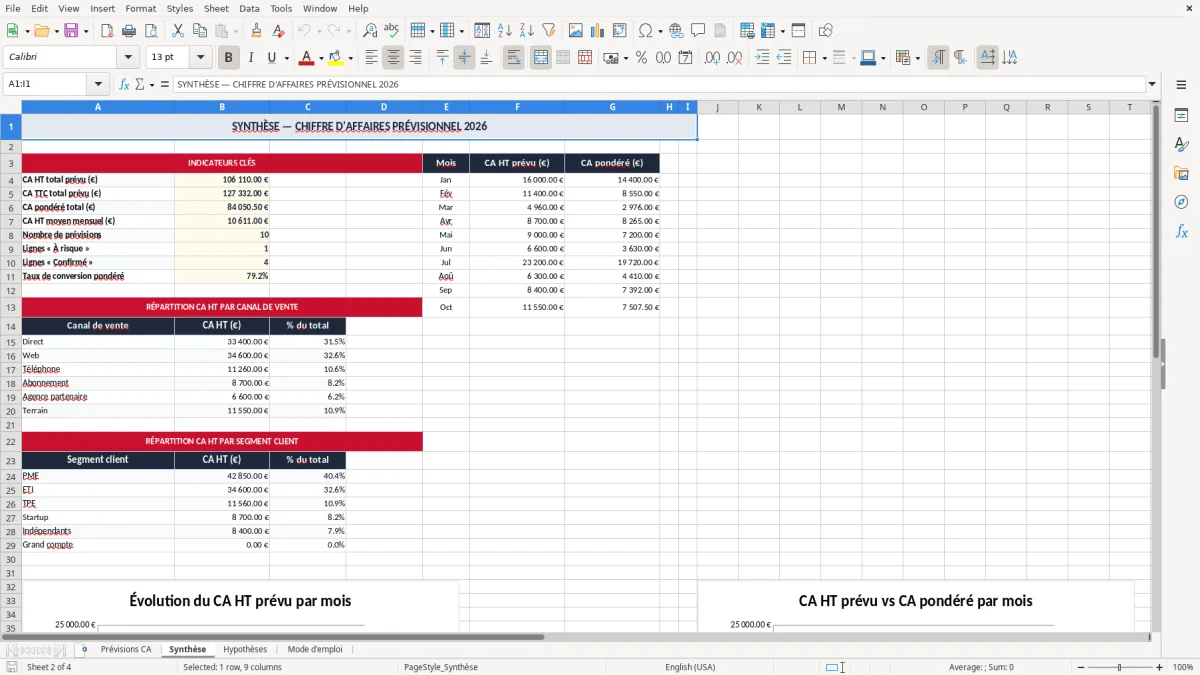Click Sort Ascending icon

point(505,31)
